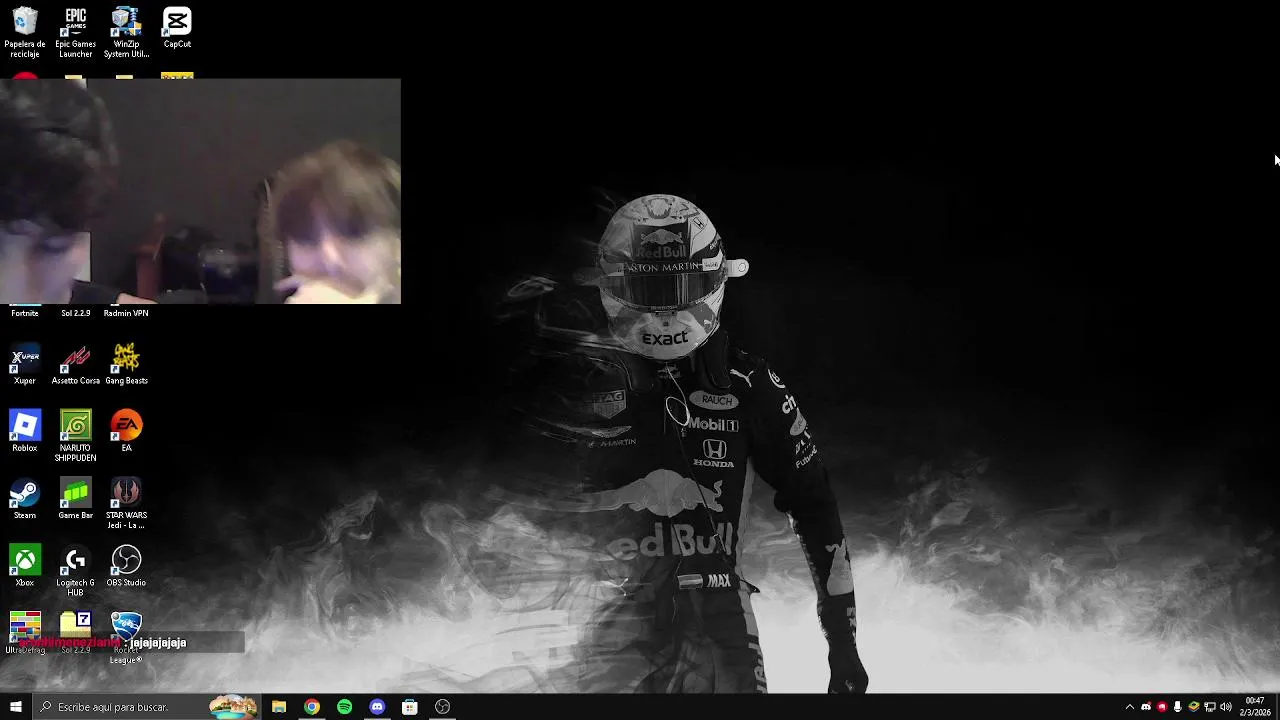The image size is (1280, 720).
Task: Click red recording tray icon
Action: 1162,707
